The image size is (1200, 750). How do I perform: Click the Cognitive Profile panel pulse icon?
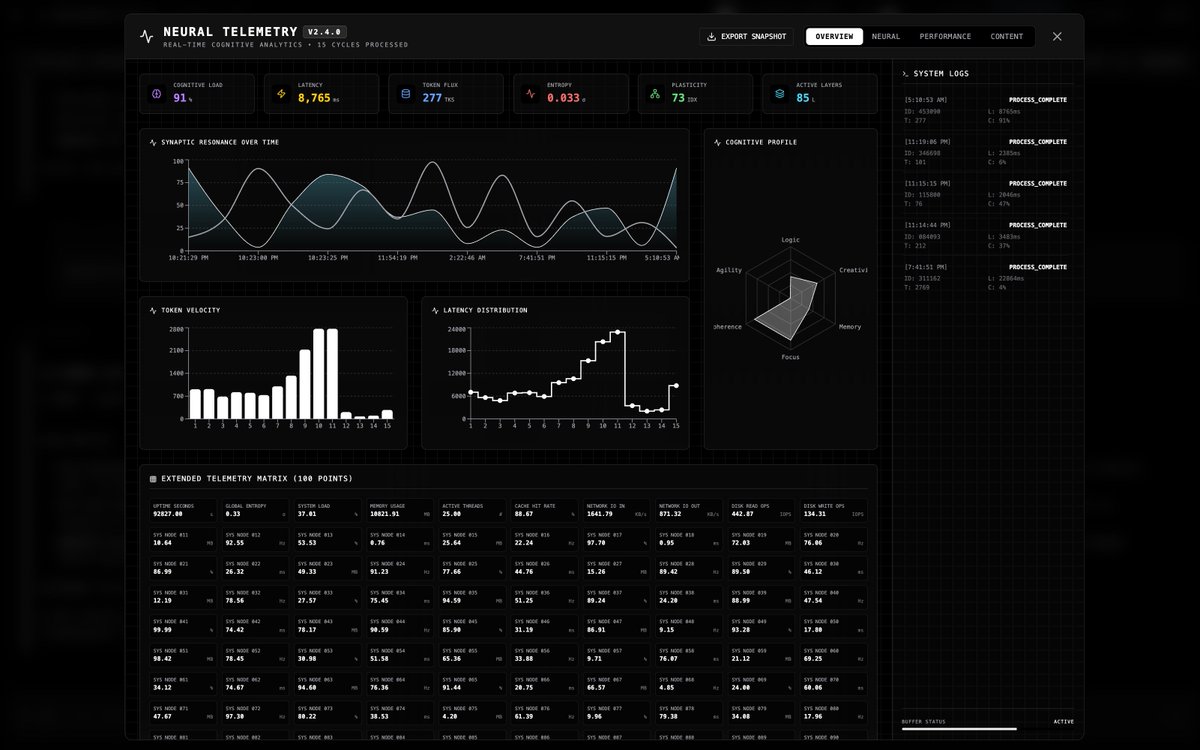[x=717, y=142]
